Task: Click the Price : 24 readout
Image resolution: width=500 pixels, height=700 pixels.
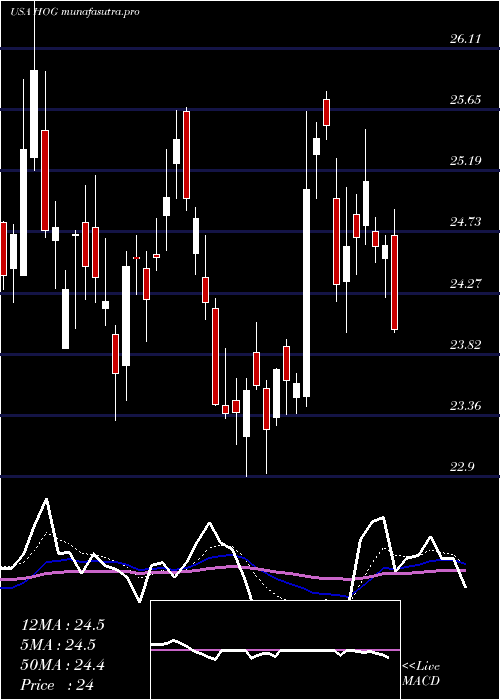Action: [57, 685]
